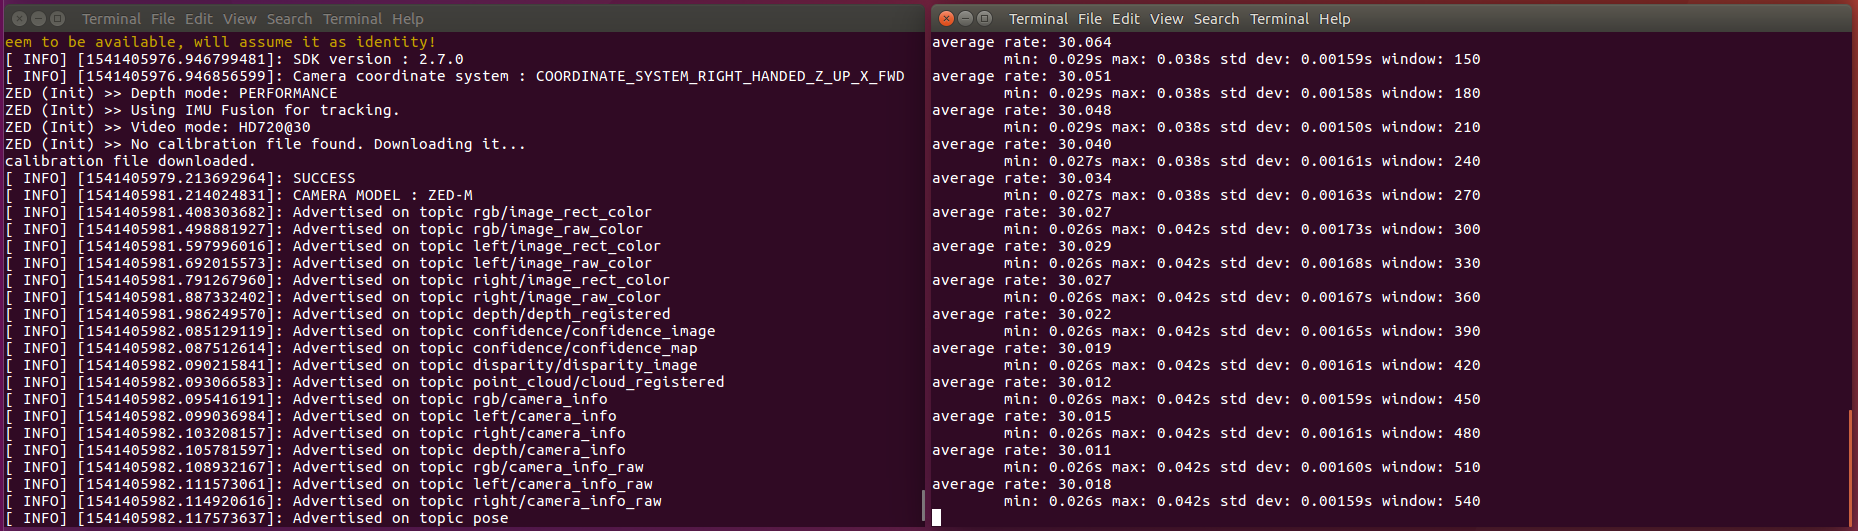Open File menu in left terminal window
This screenshot has height=531, width=1858.
(163, 19)
